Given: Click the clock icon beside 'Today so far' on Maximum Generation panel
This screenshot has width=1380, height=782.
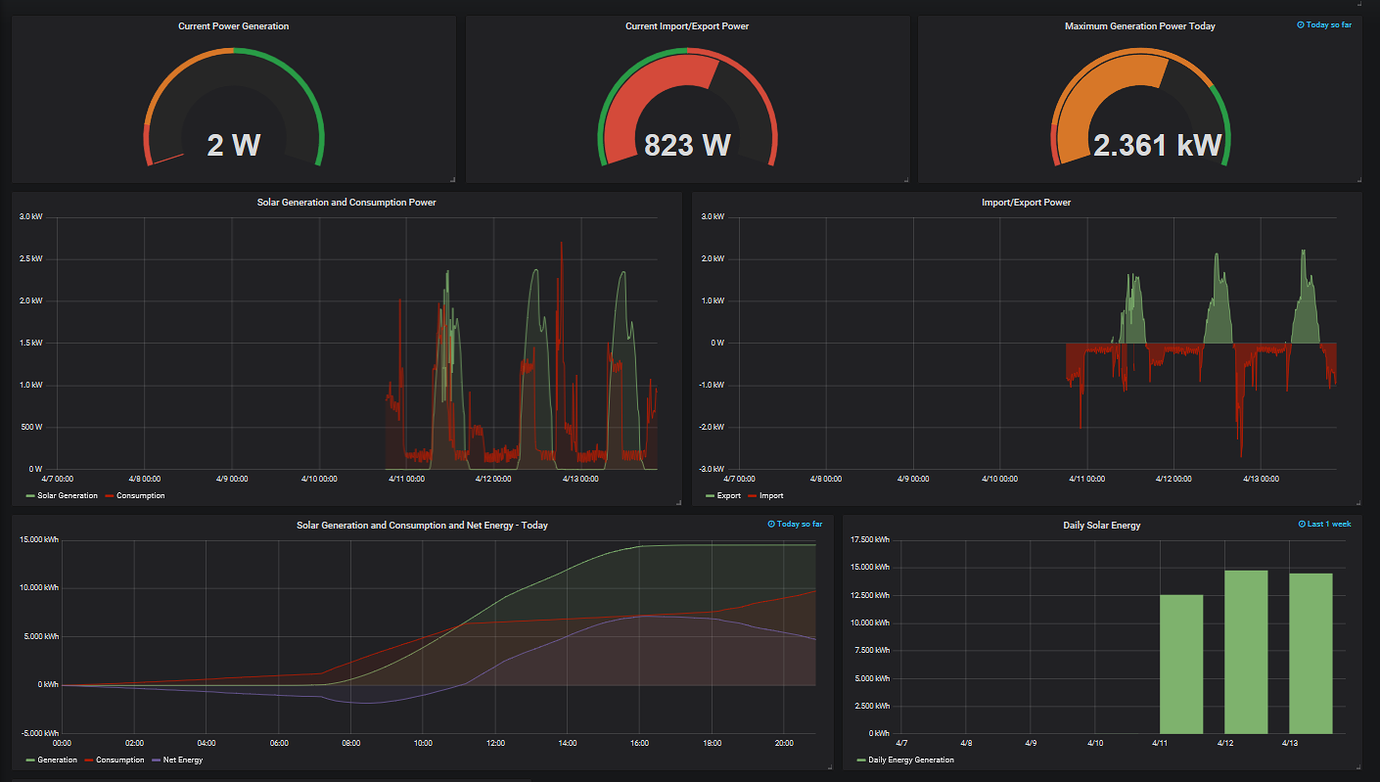Looking at the screenshot, I should (x=1302, y=24).
